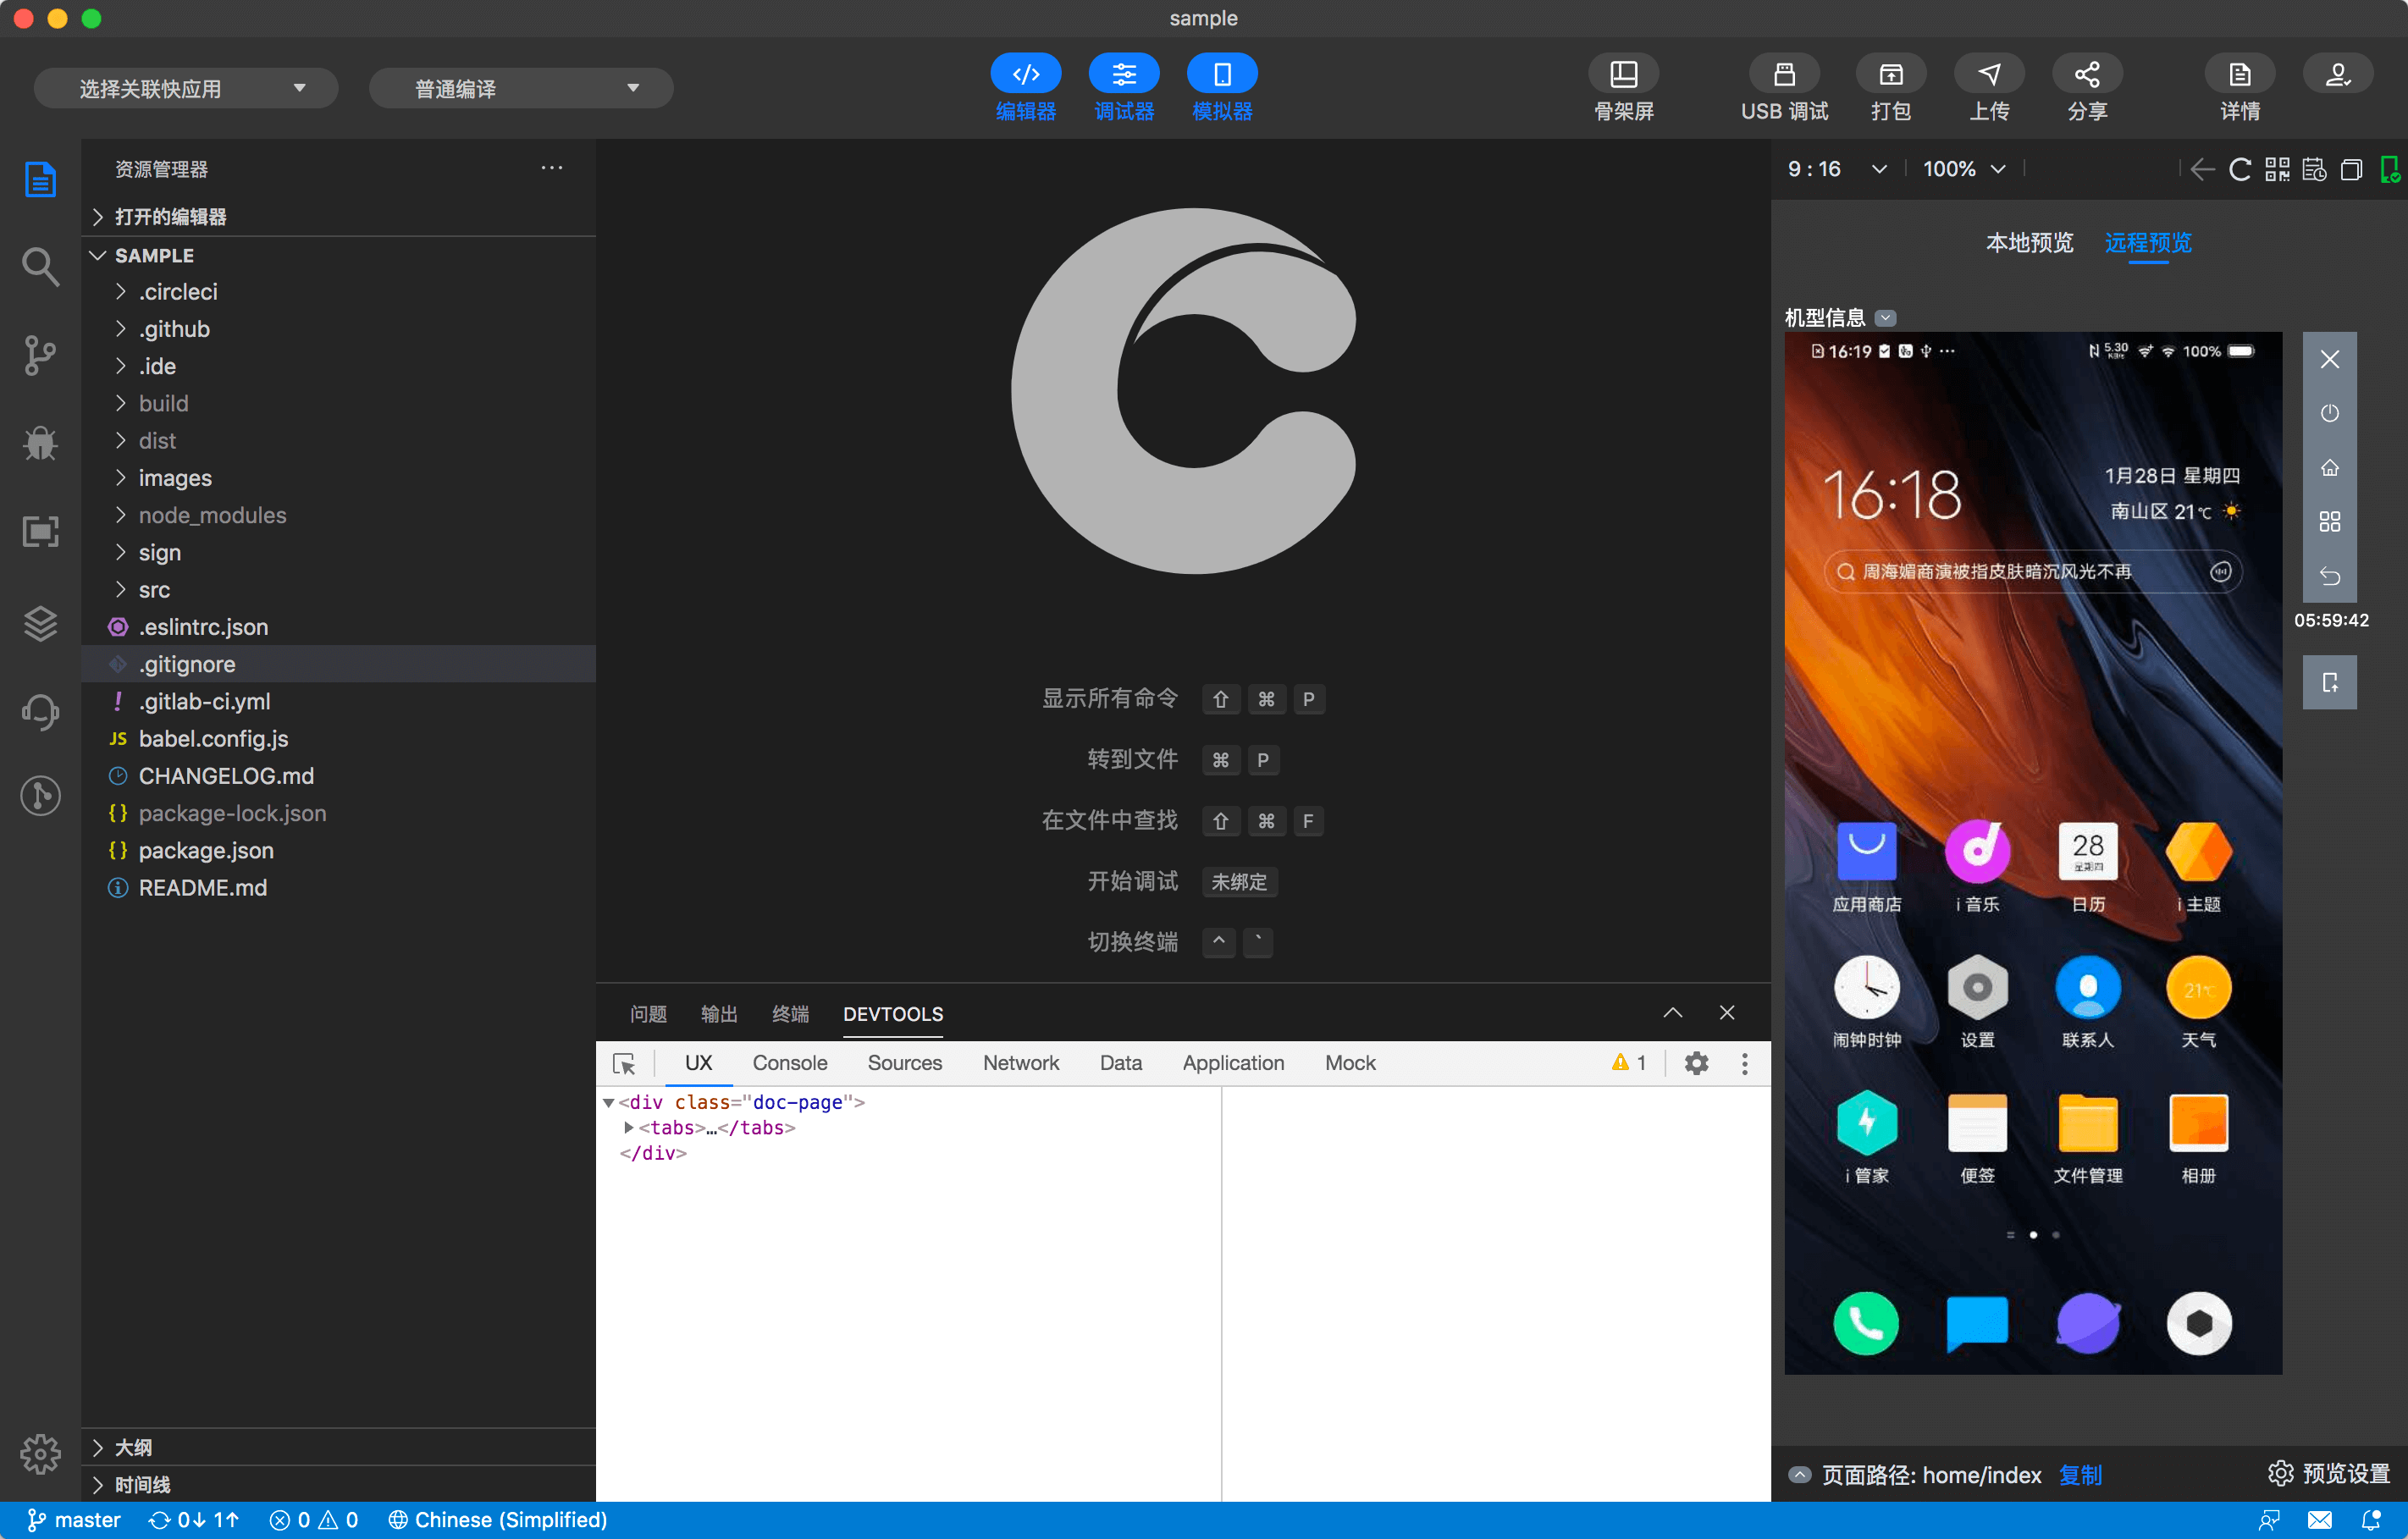Expand the src folder in explorer
2408x1539 pixels.
(154, 590)
